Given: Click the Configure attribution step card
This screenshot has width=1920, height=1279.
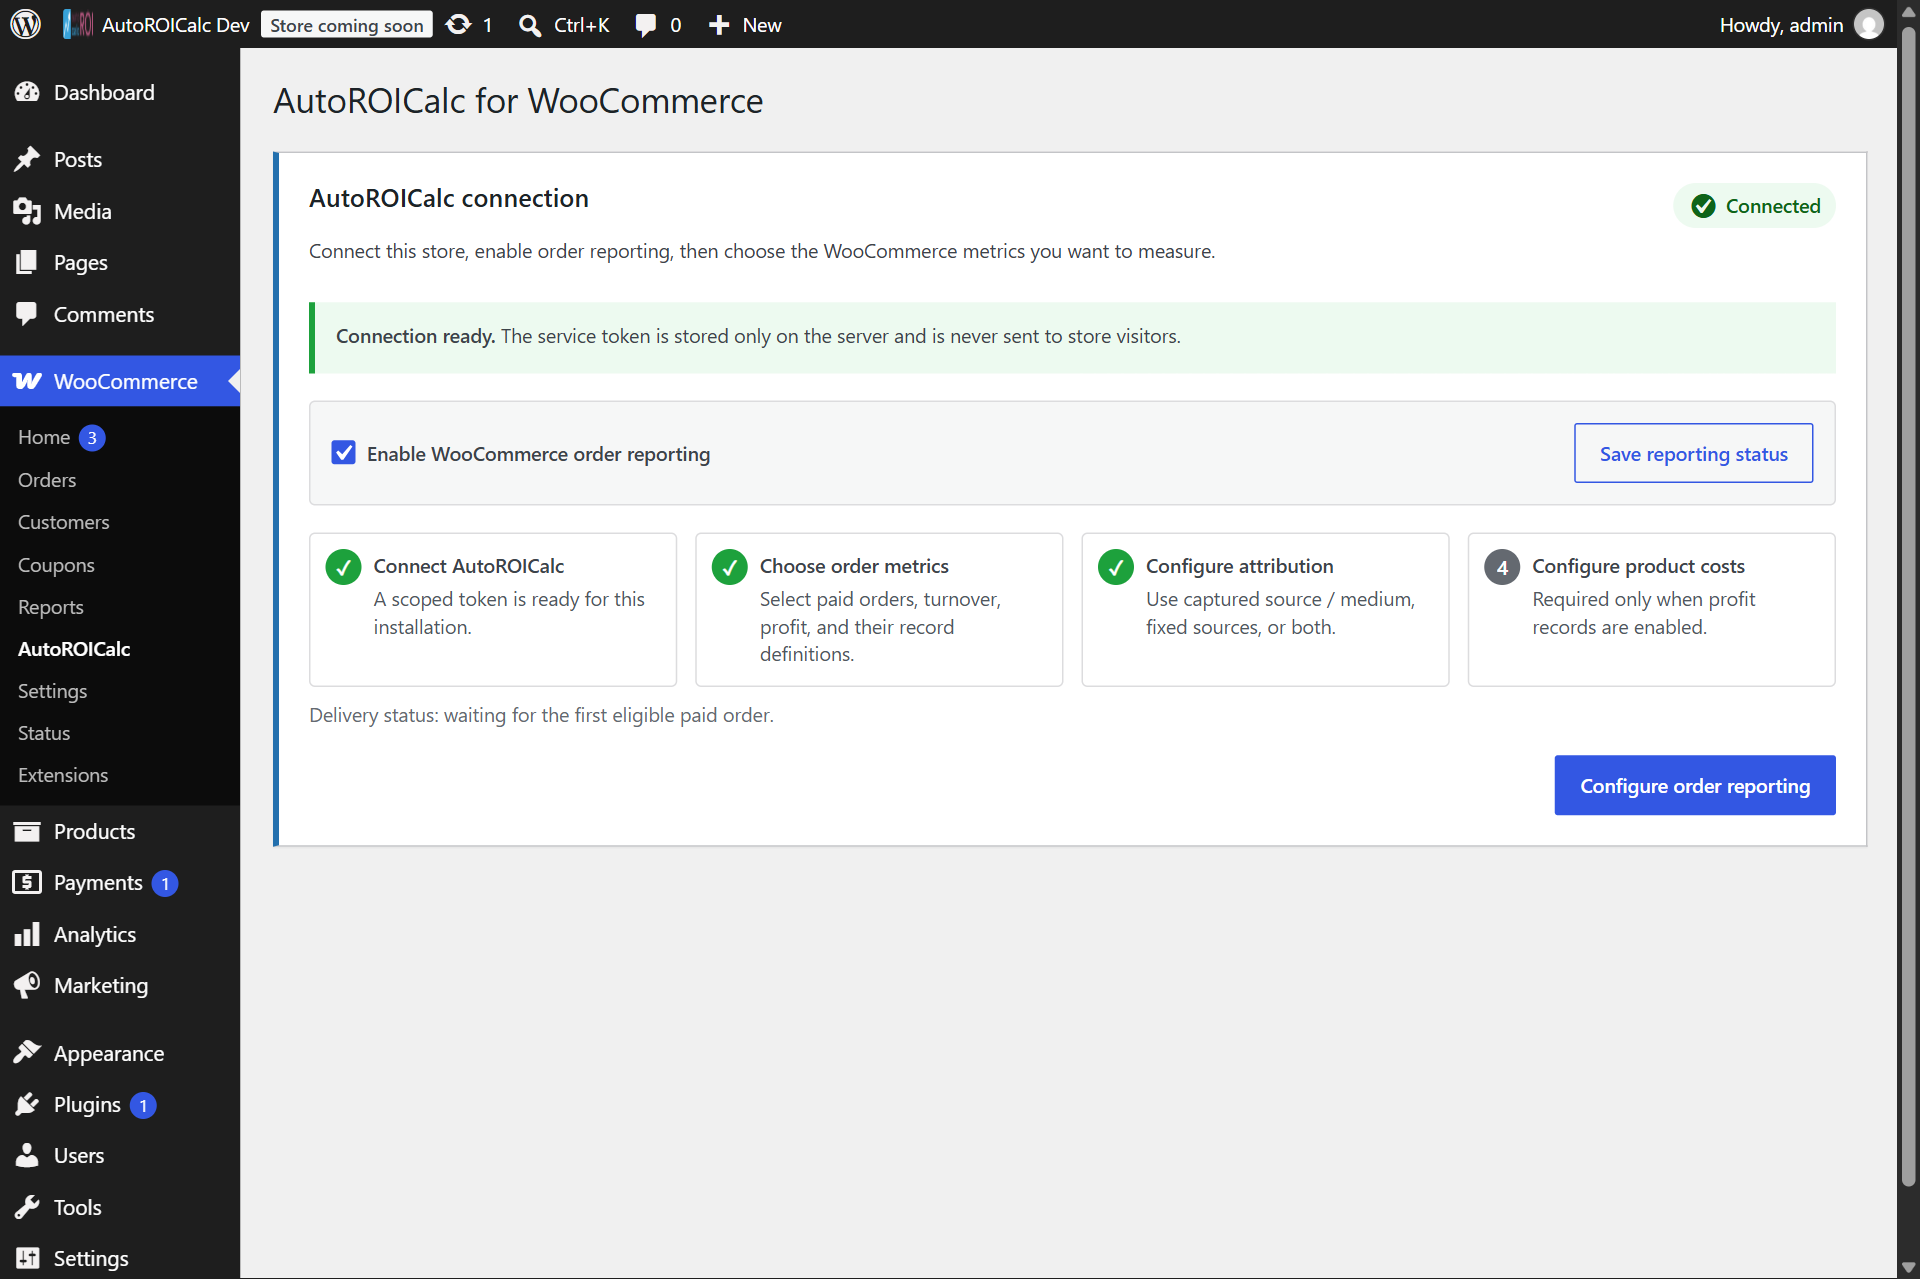Looking at the screenshot, I should click(1265, 609).
